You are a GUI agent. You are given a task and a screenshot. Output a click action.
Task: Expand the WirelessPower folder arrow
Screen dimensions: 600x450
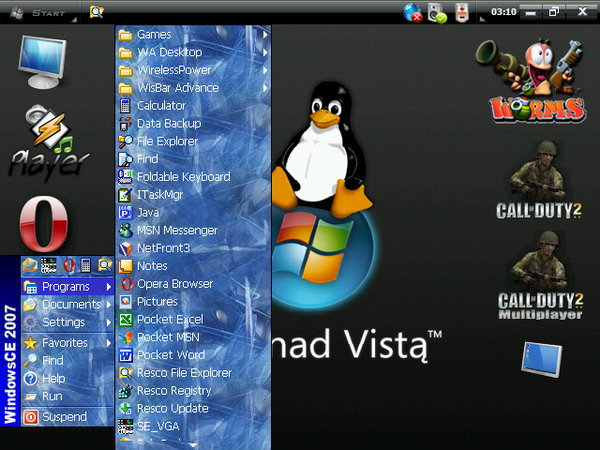[265, 70]
